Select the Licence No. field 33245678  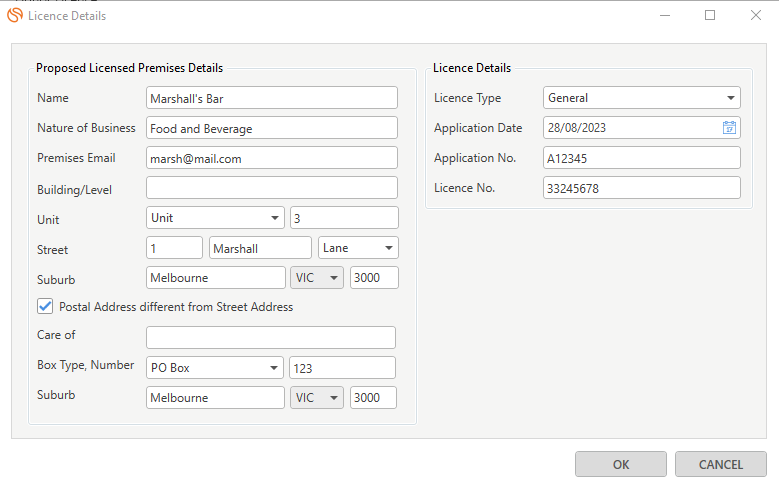coord(641,188)
